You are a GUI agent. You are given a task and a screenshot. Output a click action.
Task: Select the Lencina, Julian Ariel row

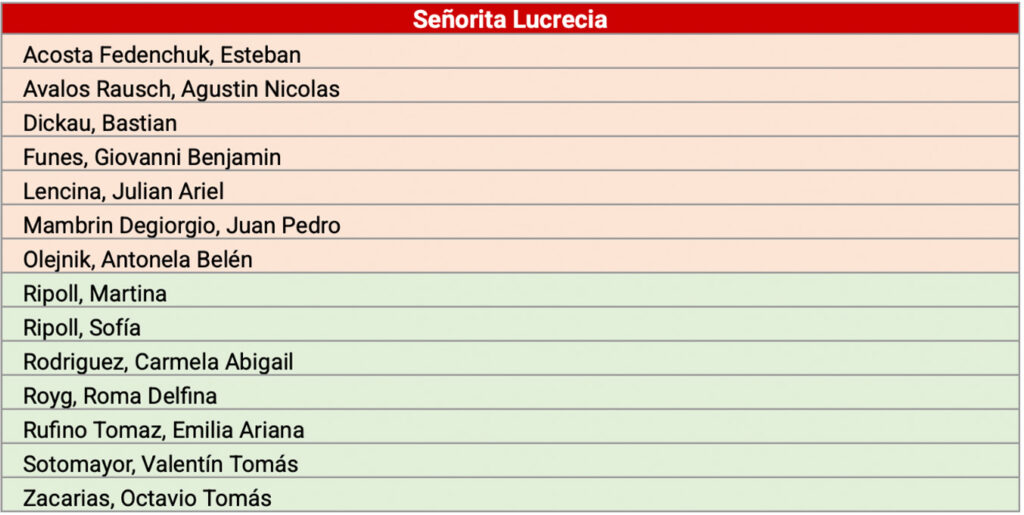pyautogui.click(x=123, y=191)
